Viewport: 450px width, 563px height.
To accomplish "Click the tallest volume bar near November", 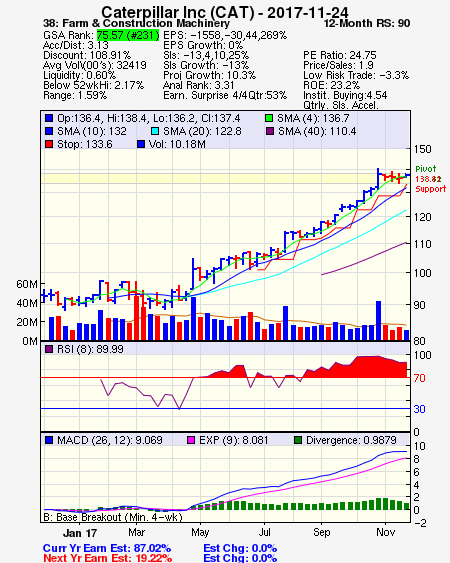I will 378,320.
